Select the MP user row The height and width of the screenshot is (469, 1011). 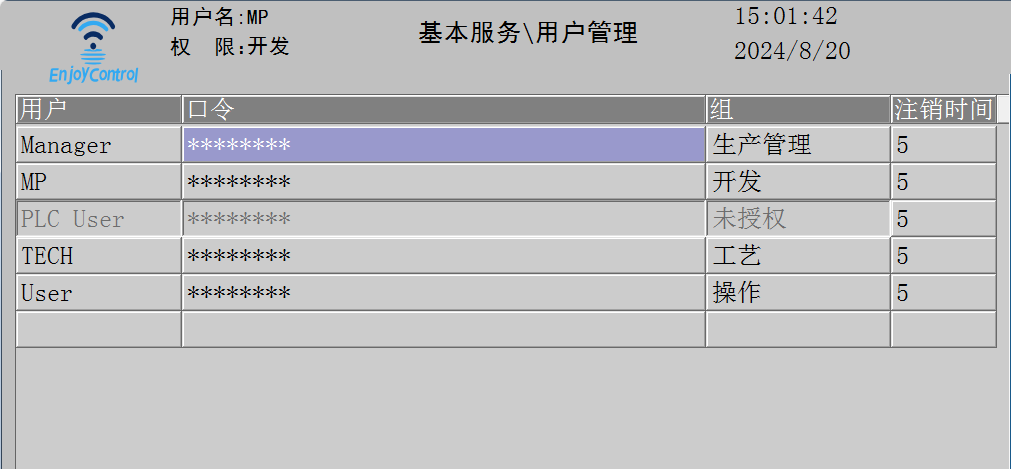99,182
